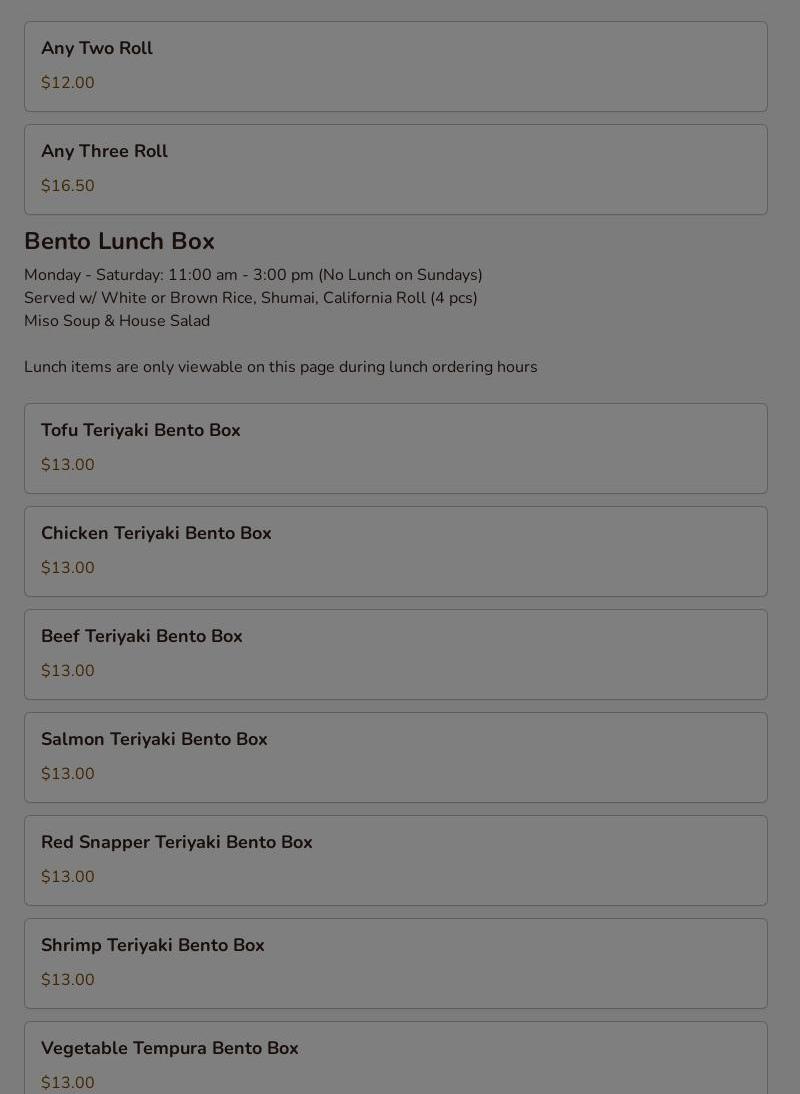Select Vegetable Tempura Bento Box
Viewport: 800px width, 1094px height.
[395, 1058]
